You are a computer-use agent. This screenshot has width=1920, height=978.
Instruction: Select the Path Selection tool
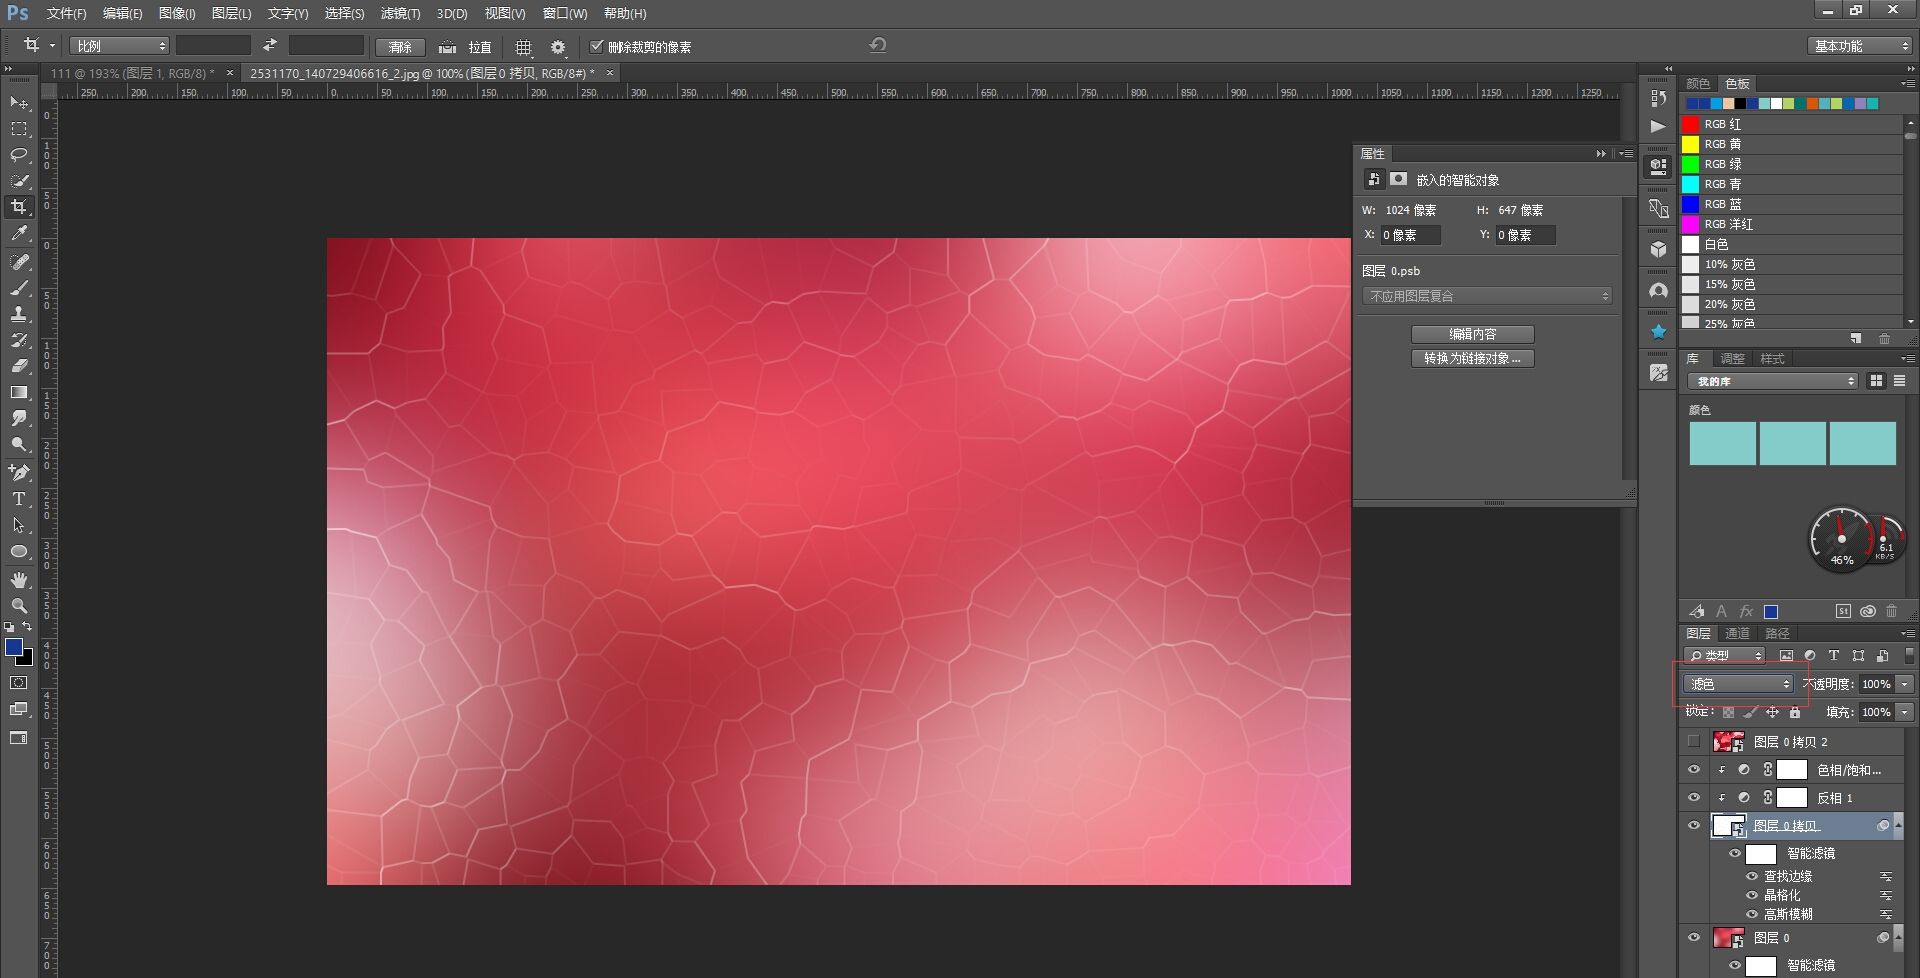tap(19, 525)
